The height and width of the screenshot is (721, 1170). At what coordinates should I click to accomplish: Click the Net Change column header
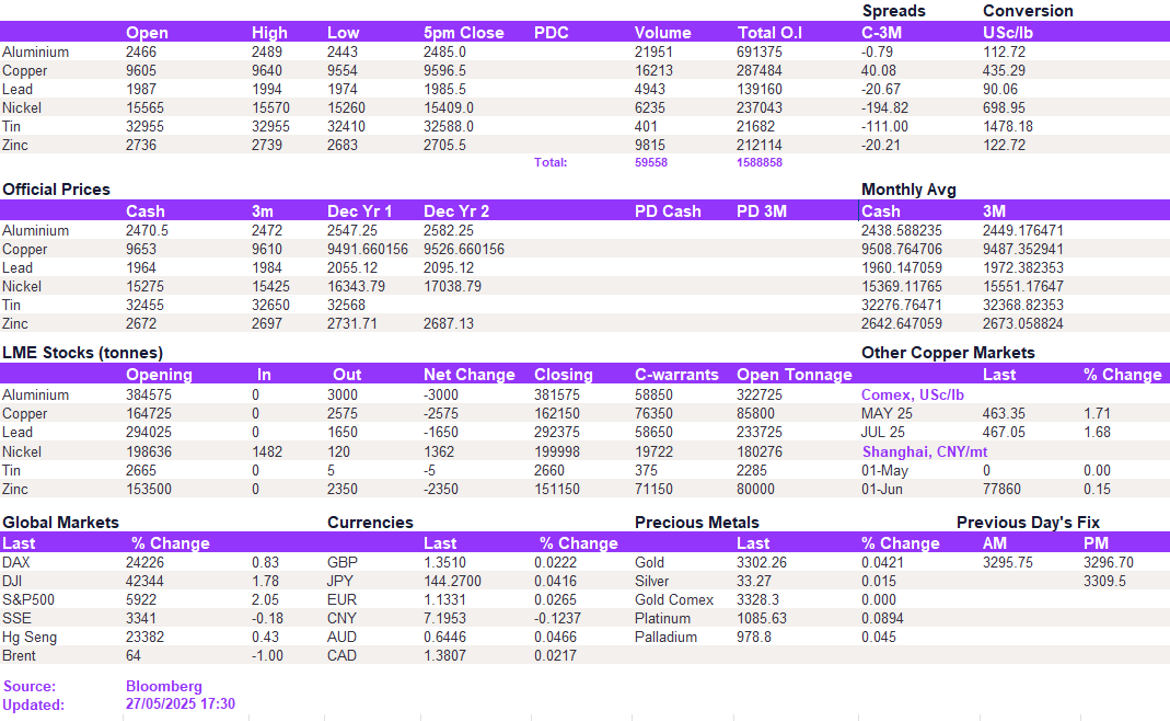click(469, 375)
